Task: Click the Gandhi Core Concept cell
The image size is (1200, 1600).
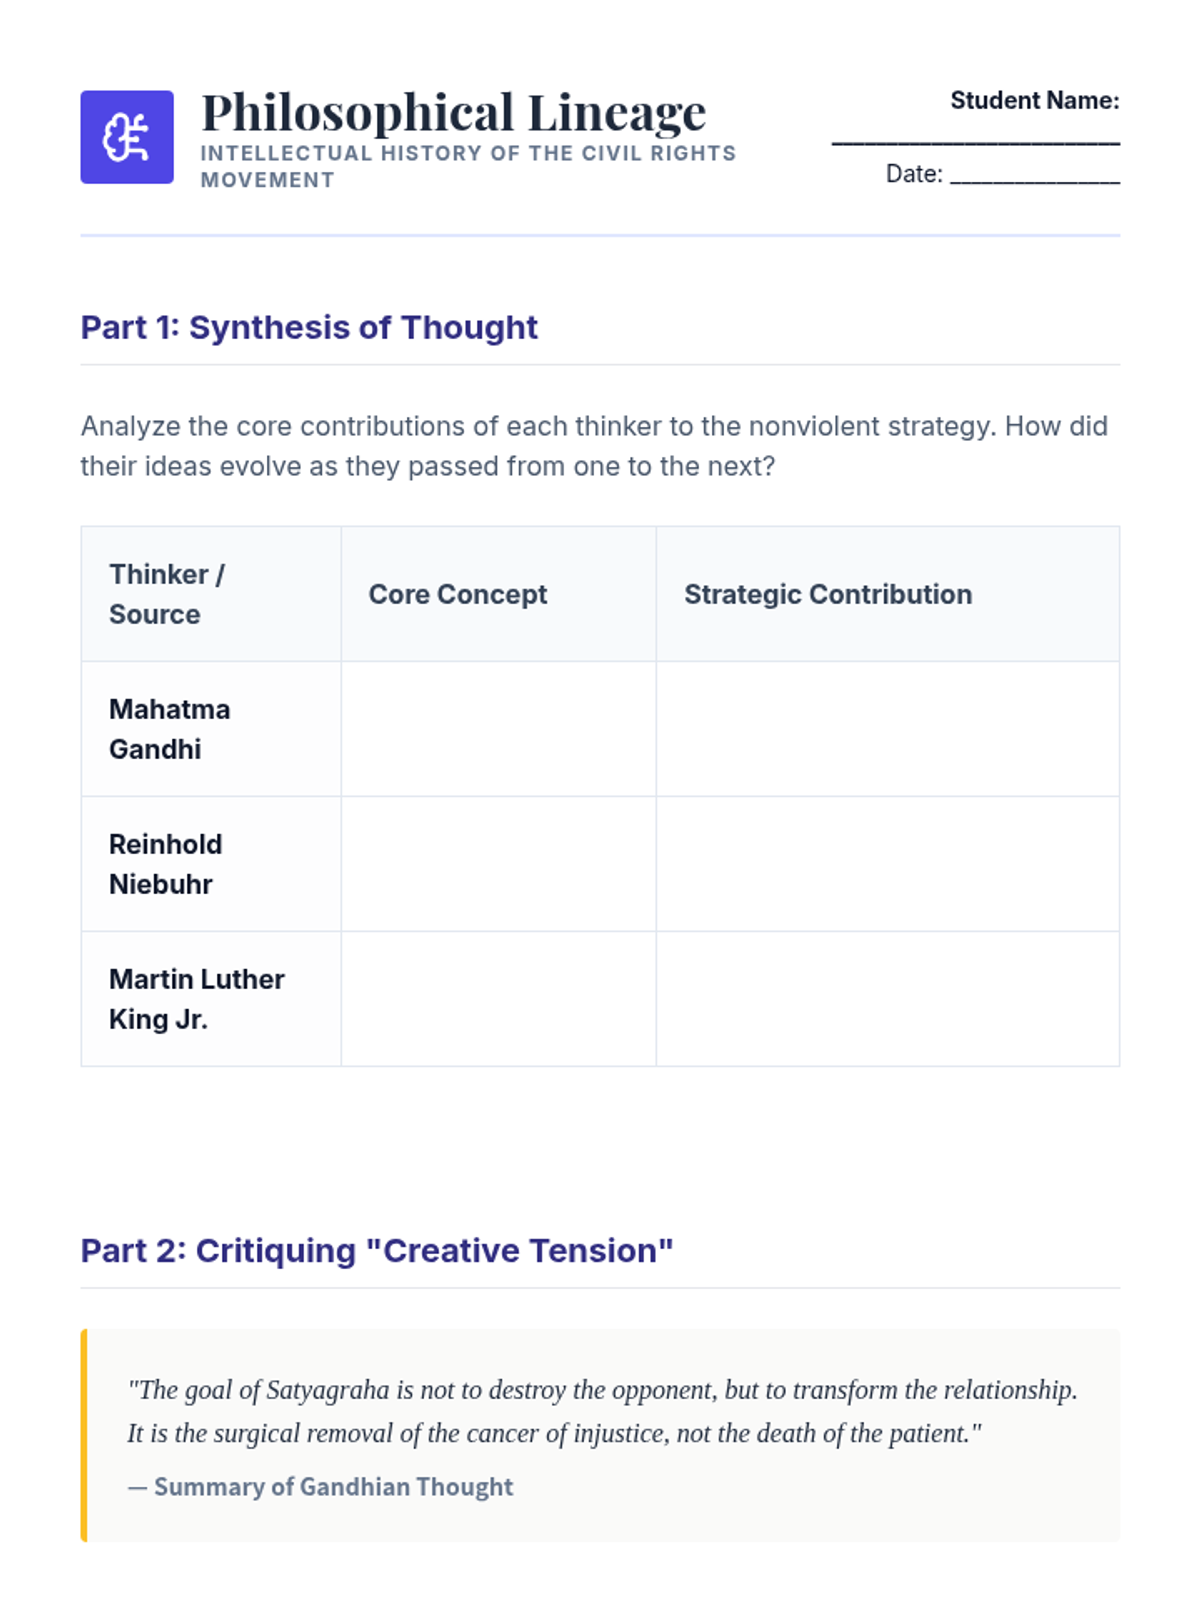Action: click(x=498, y=729)
